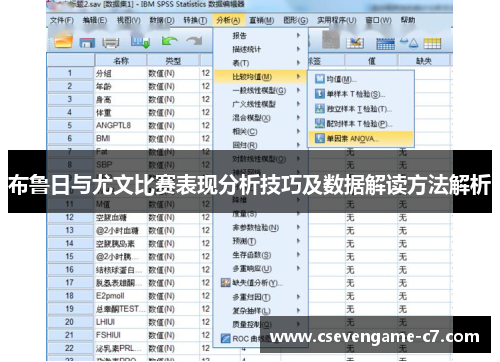Select the variable name E2pmoll
Screen dimensions: 500x362
(x=110, y=296)
